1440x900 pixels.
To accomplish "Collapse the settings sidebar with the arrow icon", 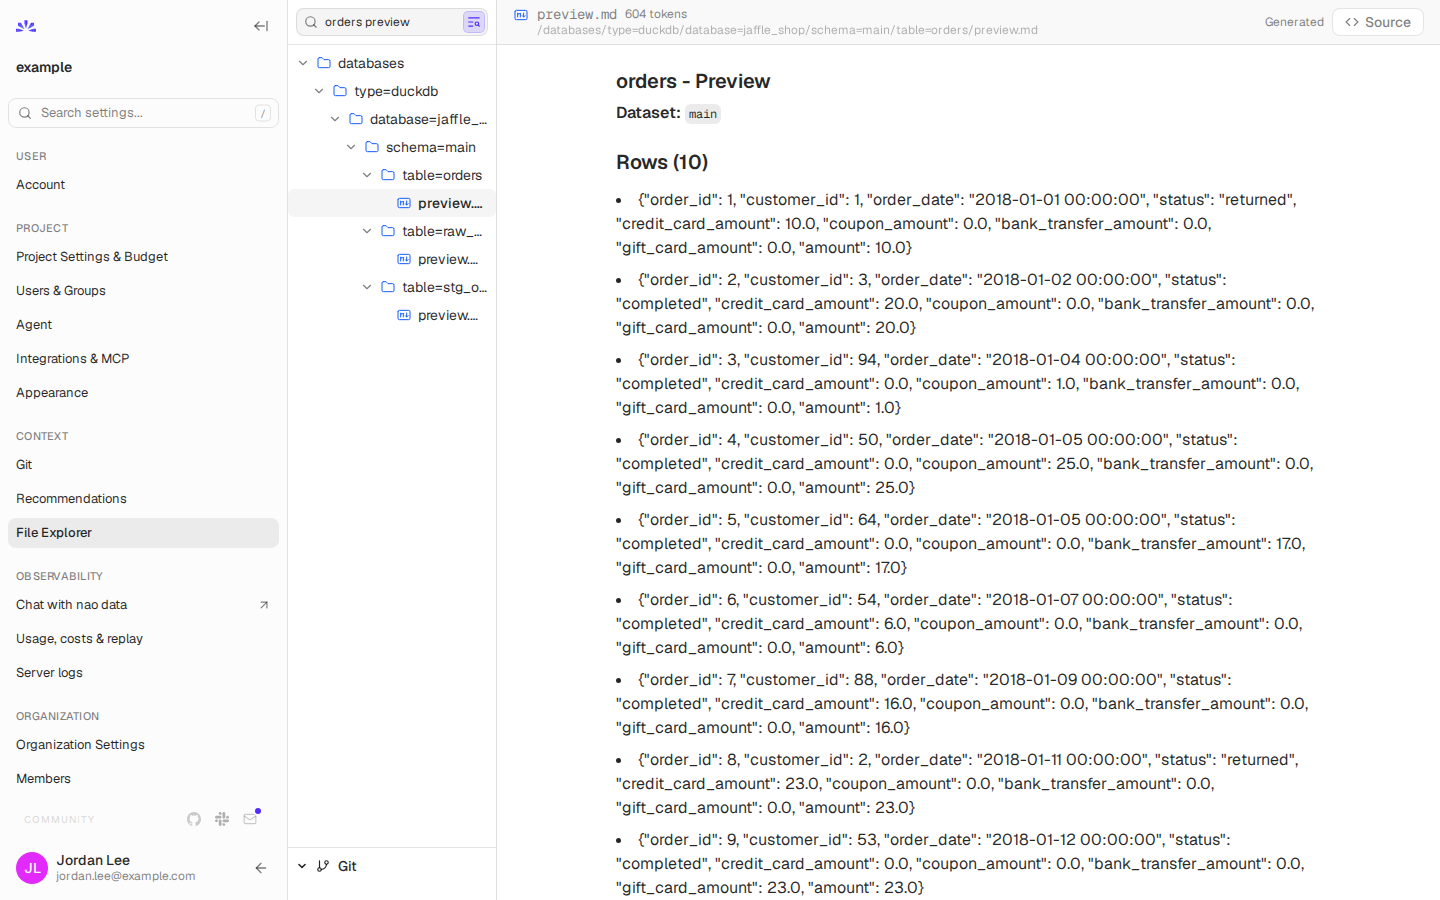I will click(x=261, y=26).
